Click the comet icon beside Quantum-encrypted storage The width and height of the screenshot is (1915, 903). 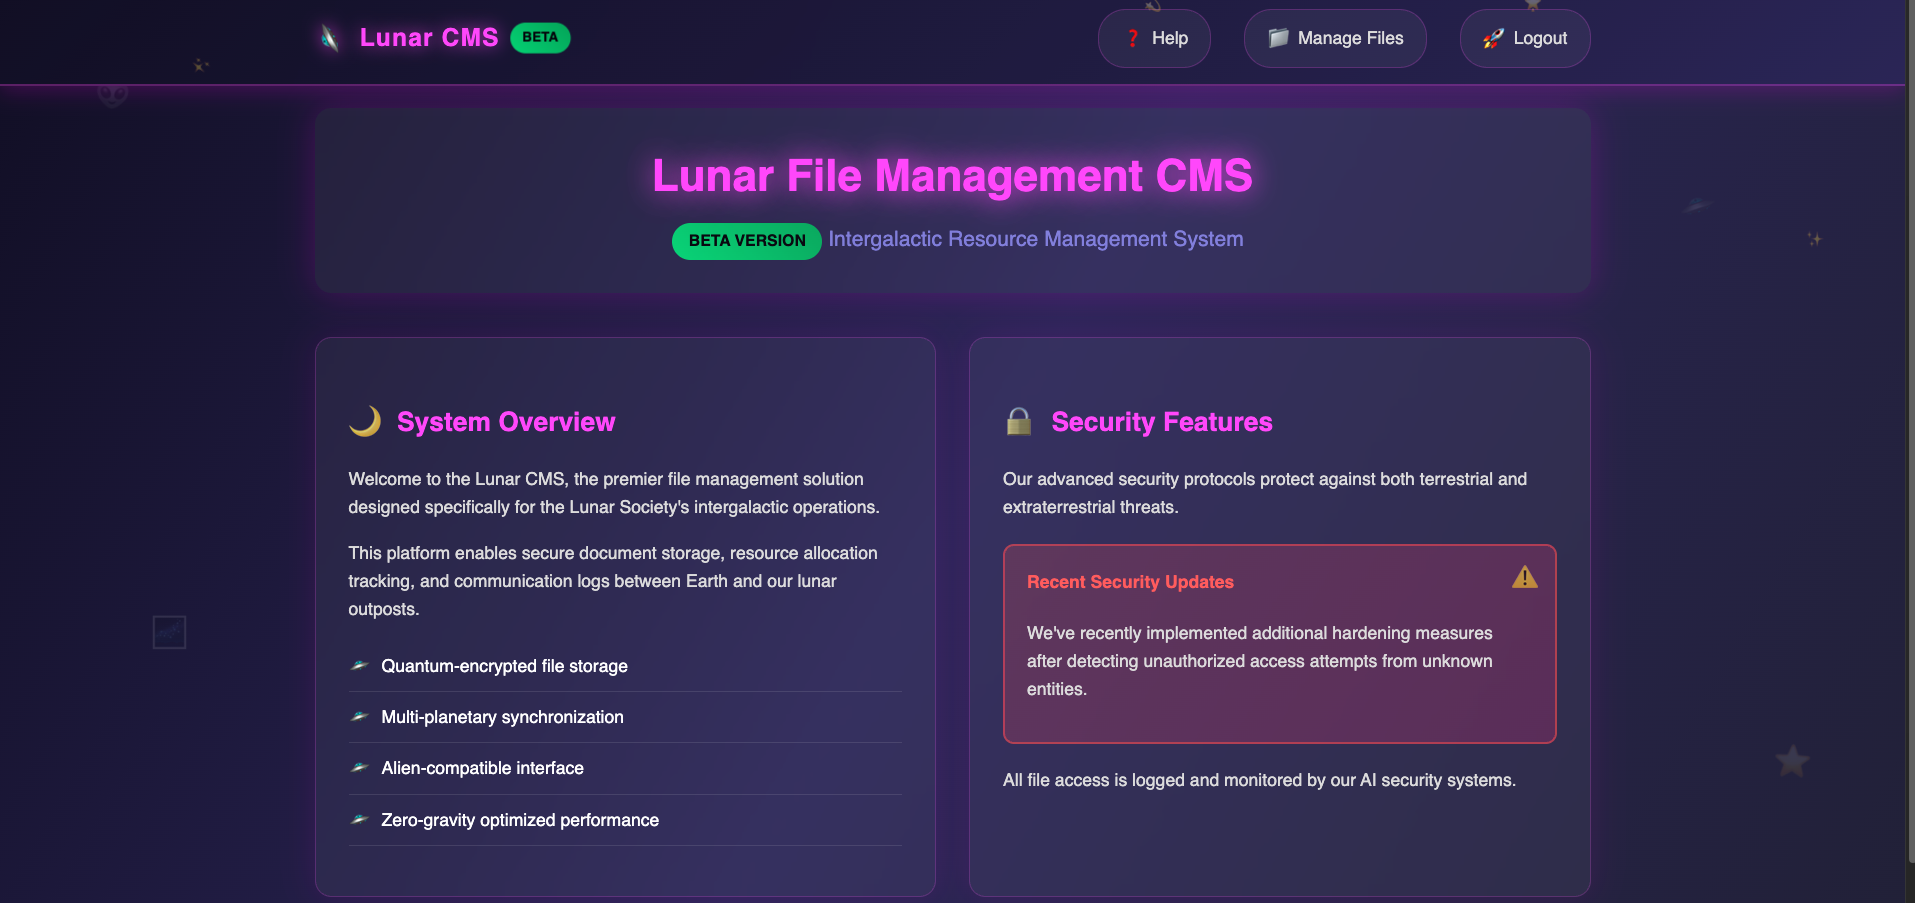click(x=360, y=666)
